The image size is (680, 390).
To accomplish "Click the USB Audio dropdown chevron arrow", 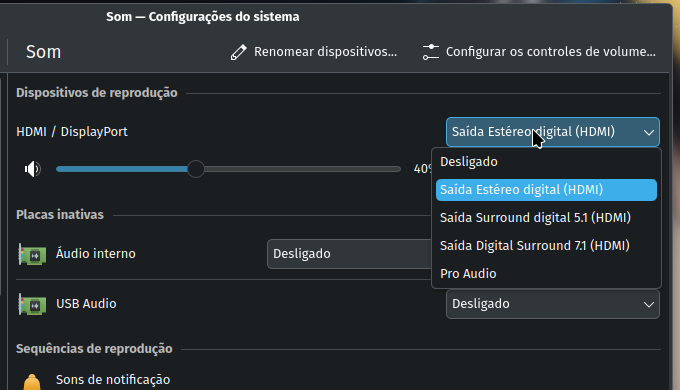I will [648, 305].
